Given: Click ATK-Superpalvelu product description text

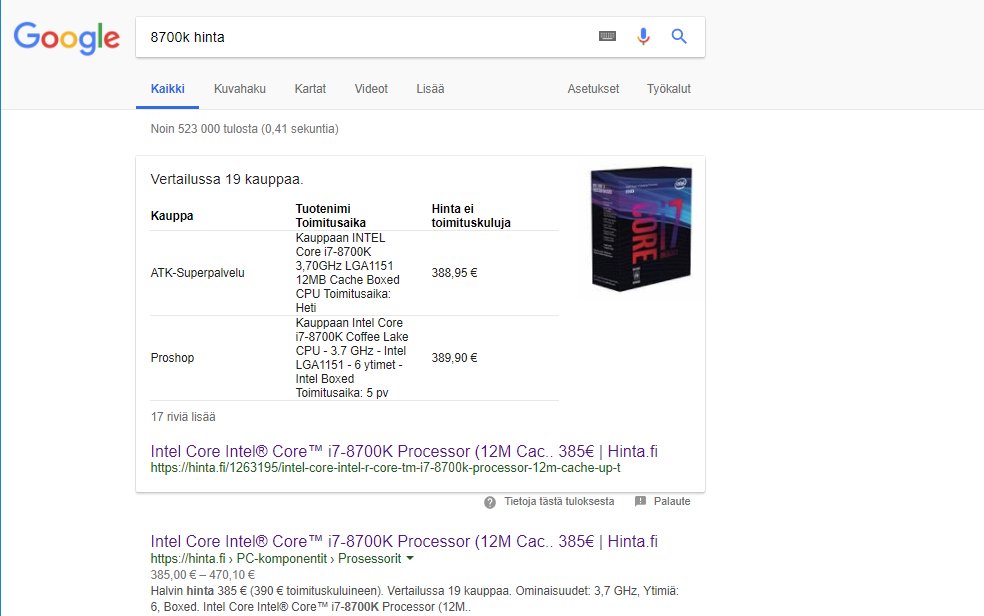Looking at the screenshot, I should (x=348, y=273).
